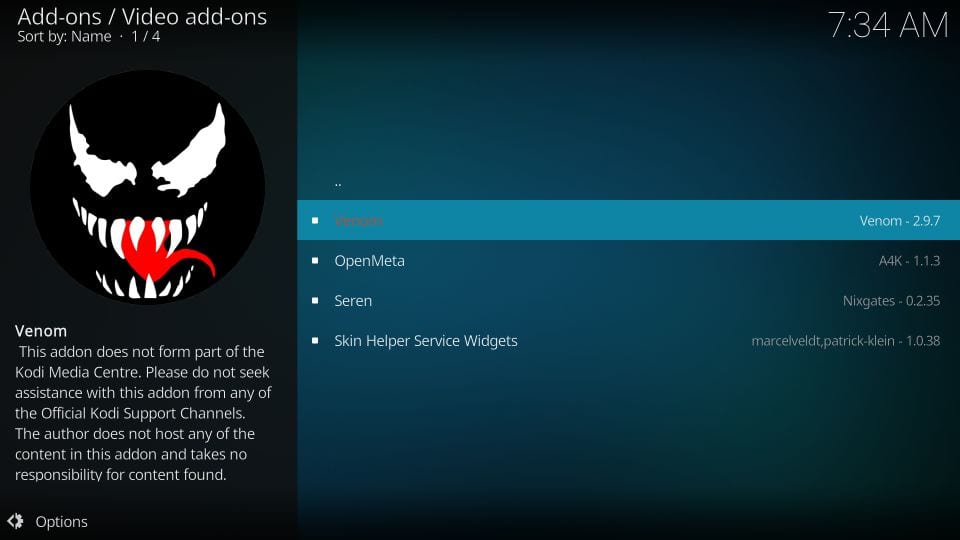Image resolution: width=960 pixels, height=540 pixels.
Task: Click the bullet icon beside Venom
Action: tap(315, 220)
